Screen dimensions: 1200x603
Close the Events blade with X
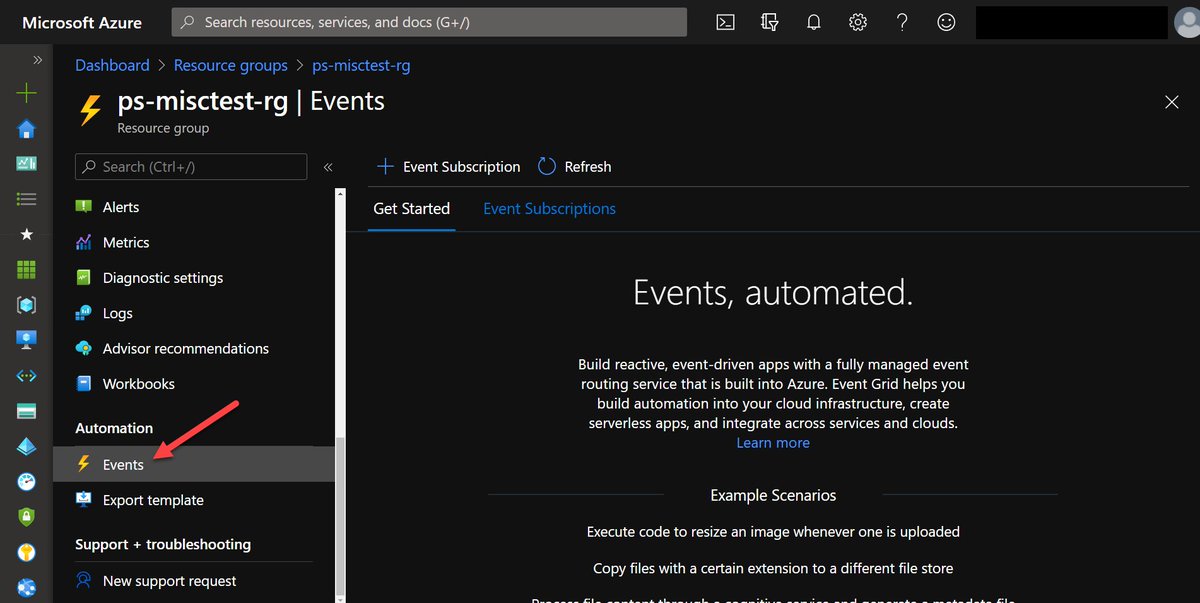(x=1172, y=101)
